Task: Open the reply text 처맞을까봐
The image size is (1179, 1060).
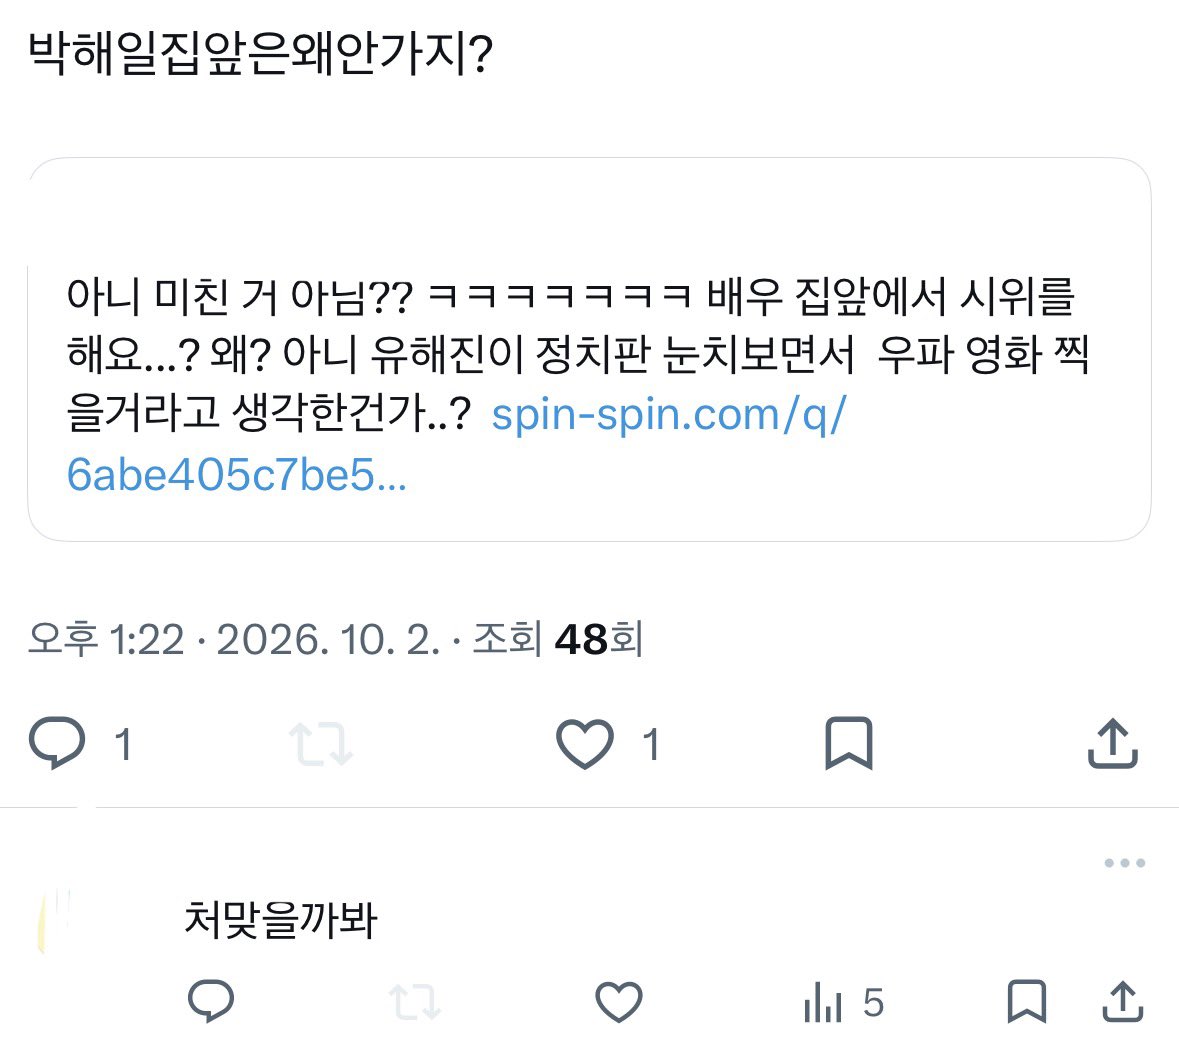Action: pyautogui.click(x=280, y=919)
